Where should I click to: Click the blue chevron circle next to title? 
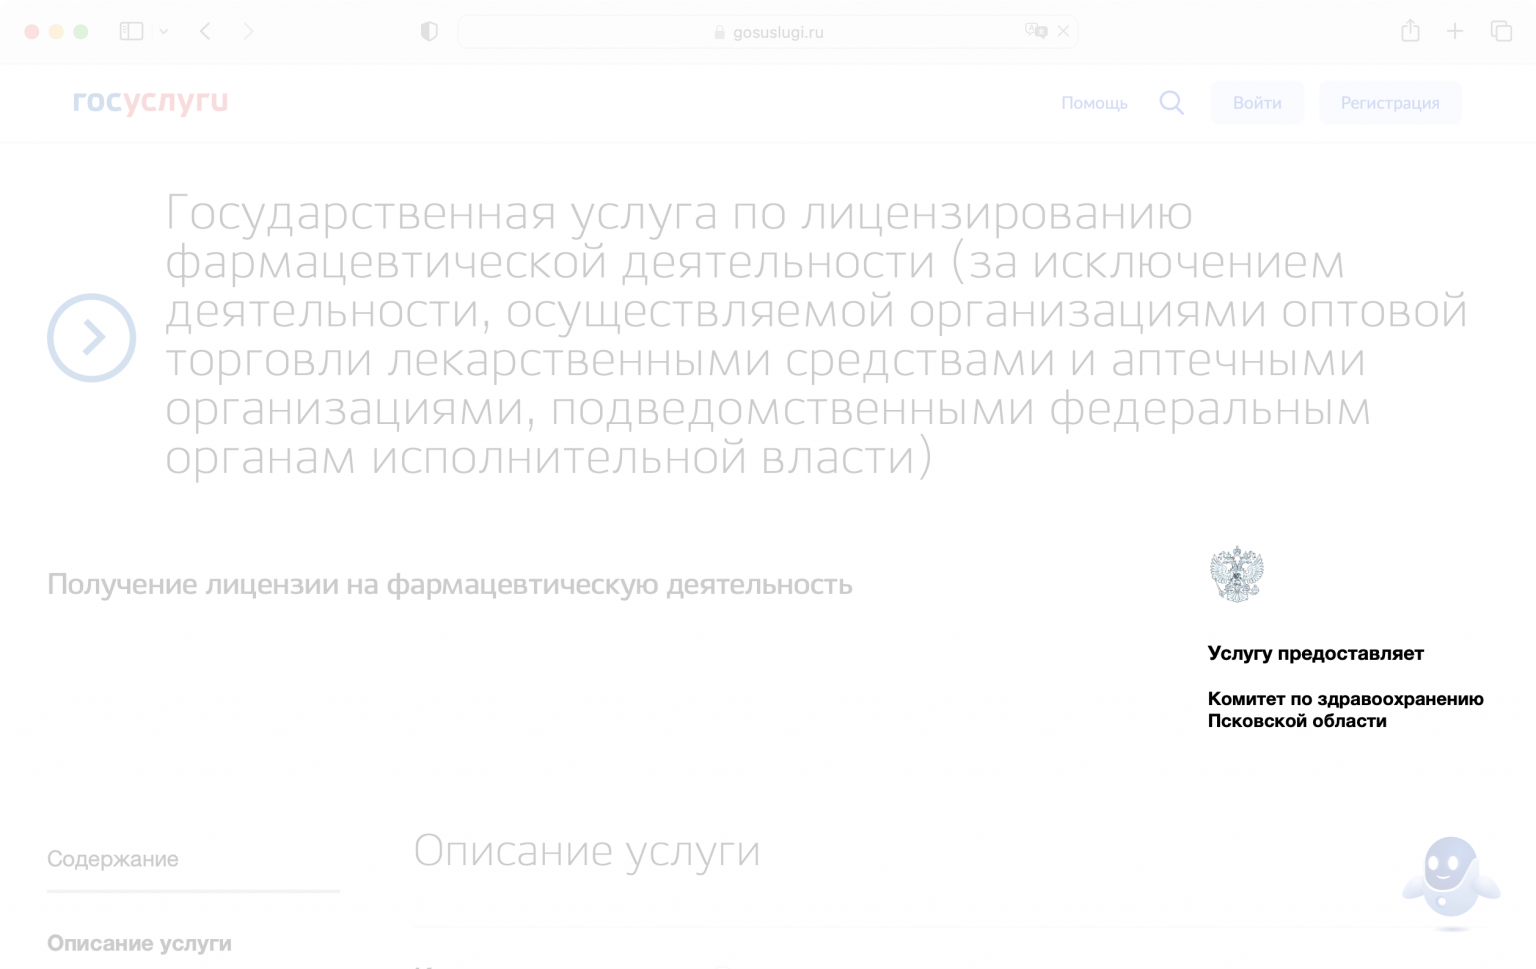[91, 338]
